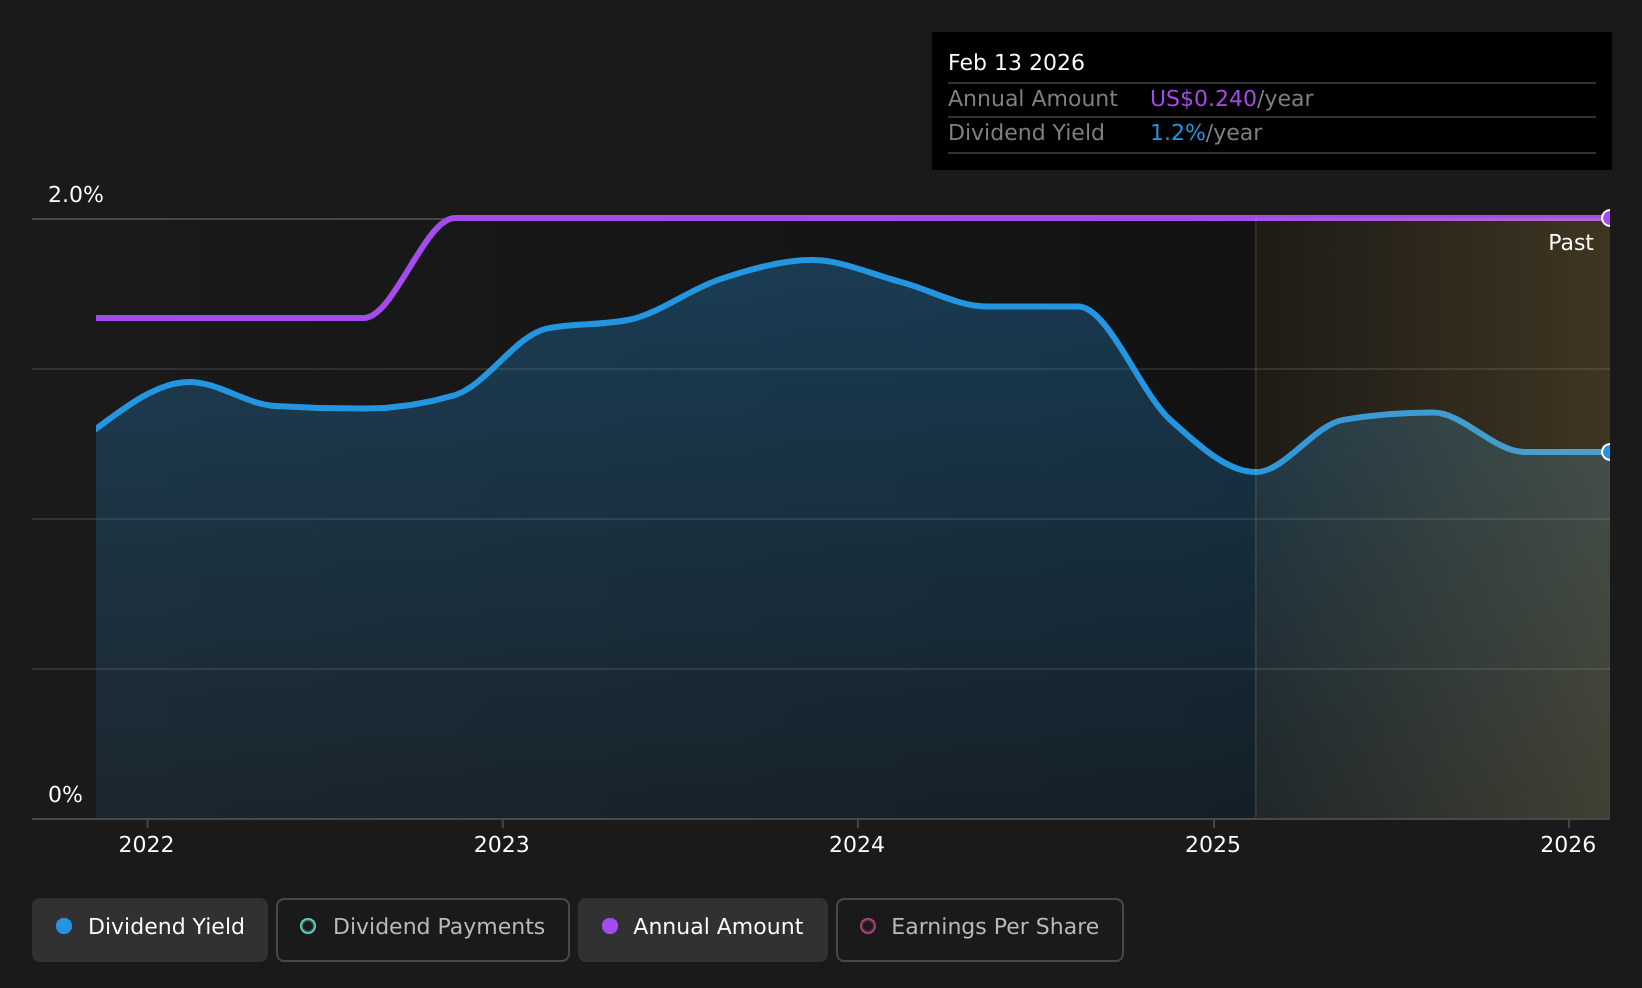
Task: Click the 2025 x-axis label
Action: point(1213,845)
